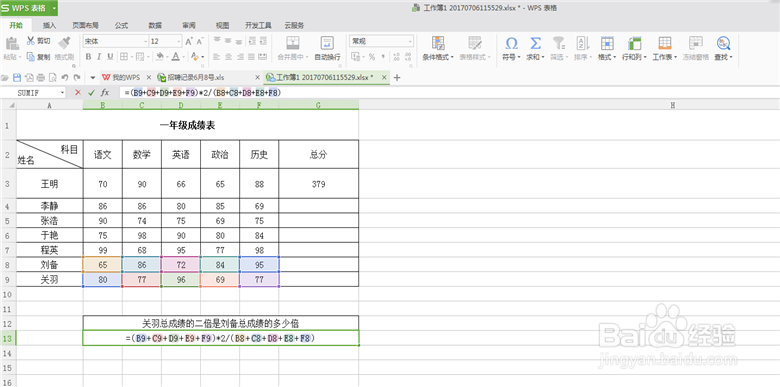
Task: Click the percent style % icon
Action: tap(372, 57)
